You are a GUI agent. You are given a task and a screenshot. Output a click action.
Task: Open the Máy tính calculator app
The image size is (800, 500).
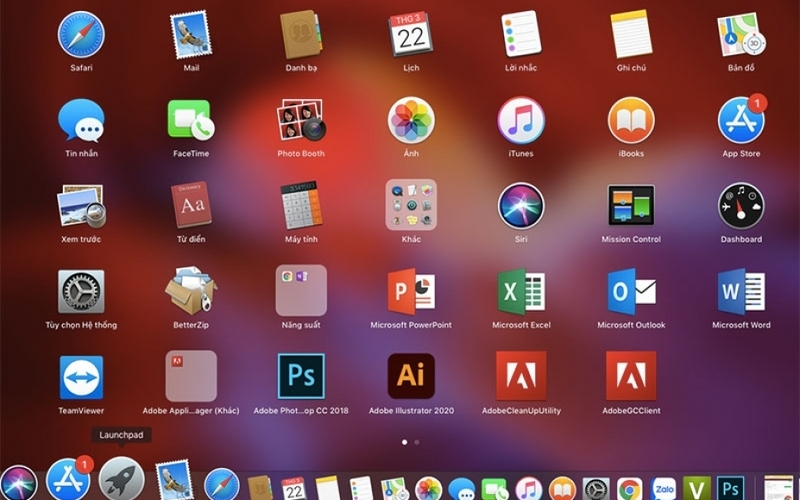(301, 205)
